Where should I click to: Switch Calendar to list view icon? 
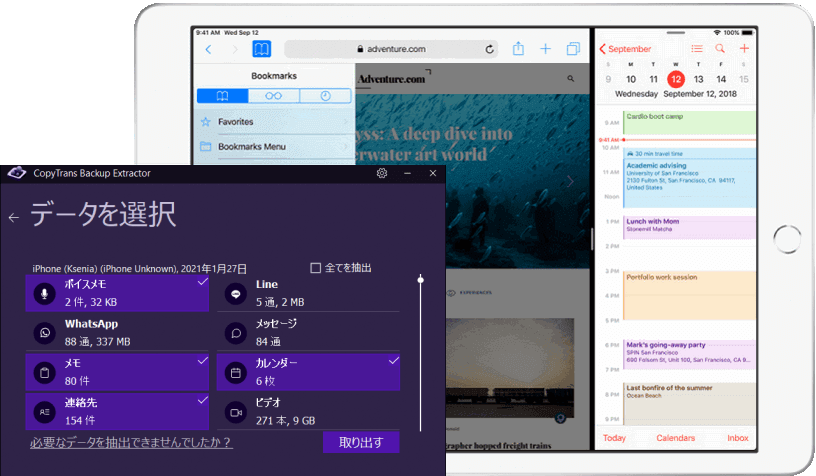coord(697,49)
